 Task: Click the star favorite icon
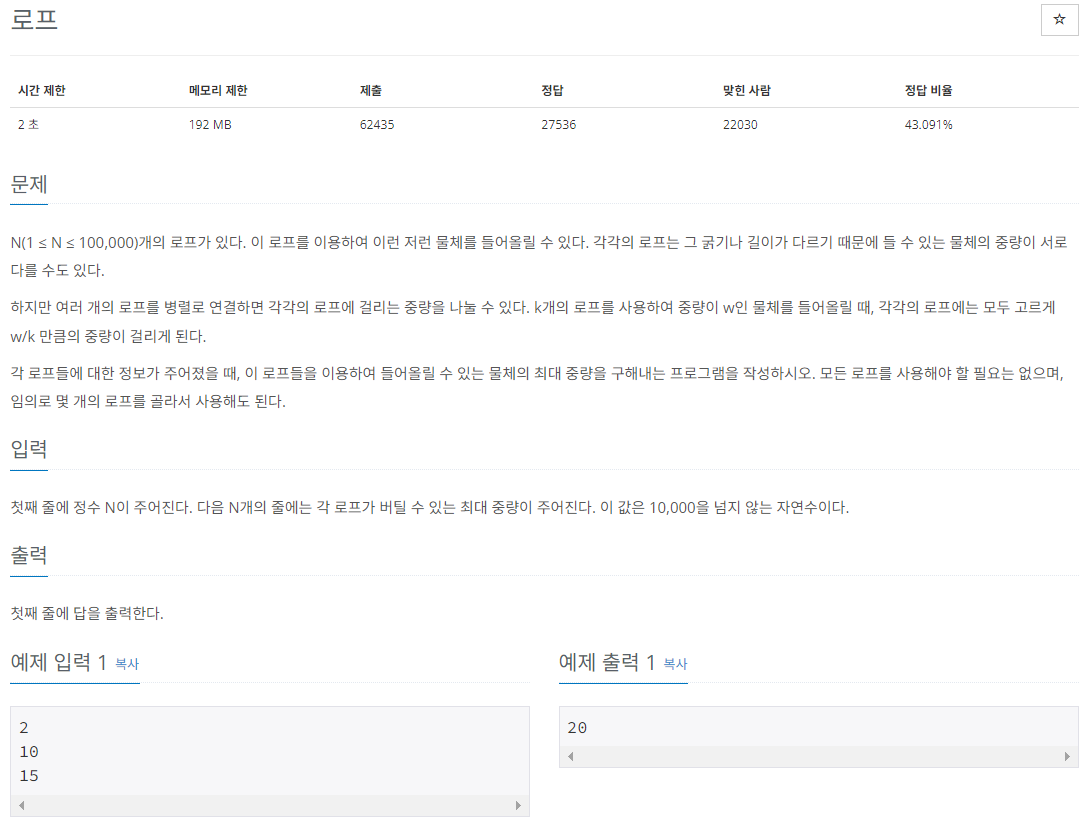pos(1059,19)
